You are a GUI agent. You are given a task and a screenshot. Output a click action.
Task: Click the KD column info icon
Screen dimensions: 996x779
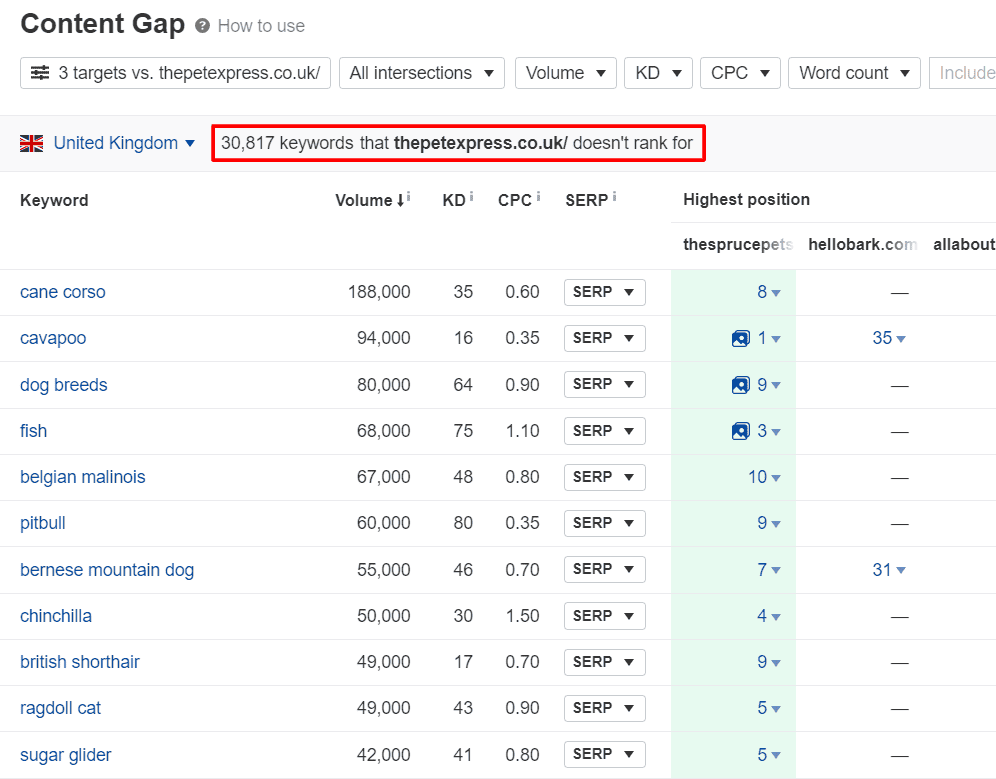(471, 197)
